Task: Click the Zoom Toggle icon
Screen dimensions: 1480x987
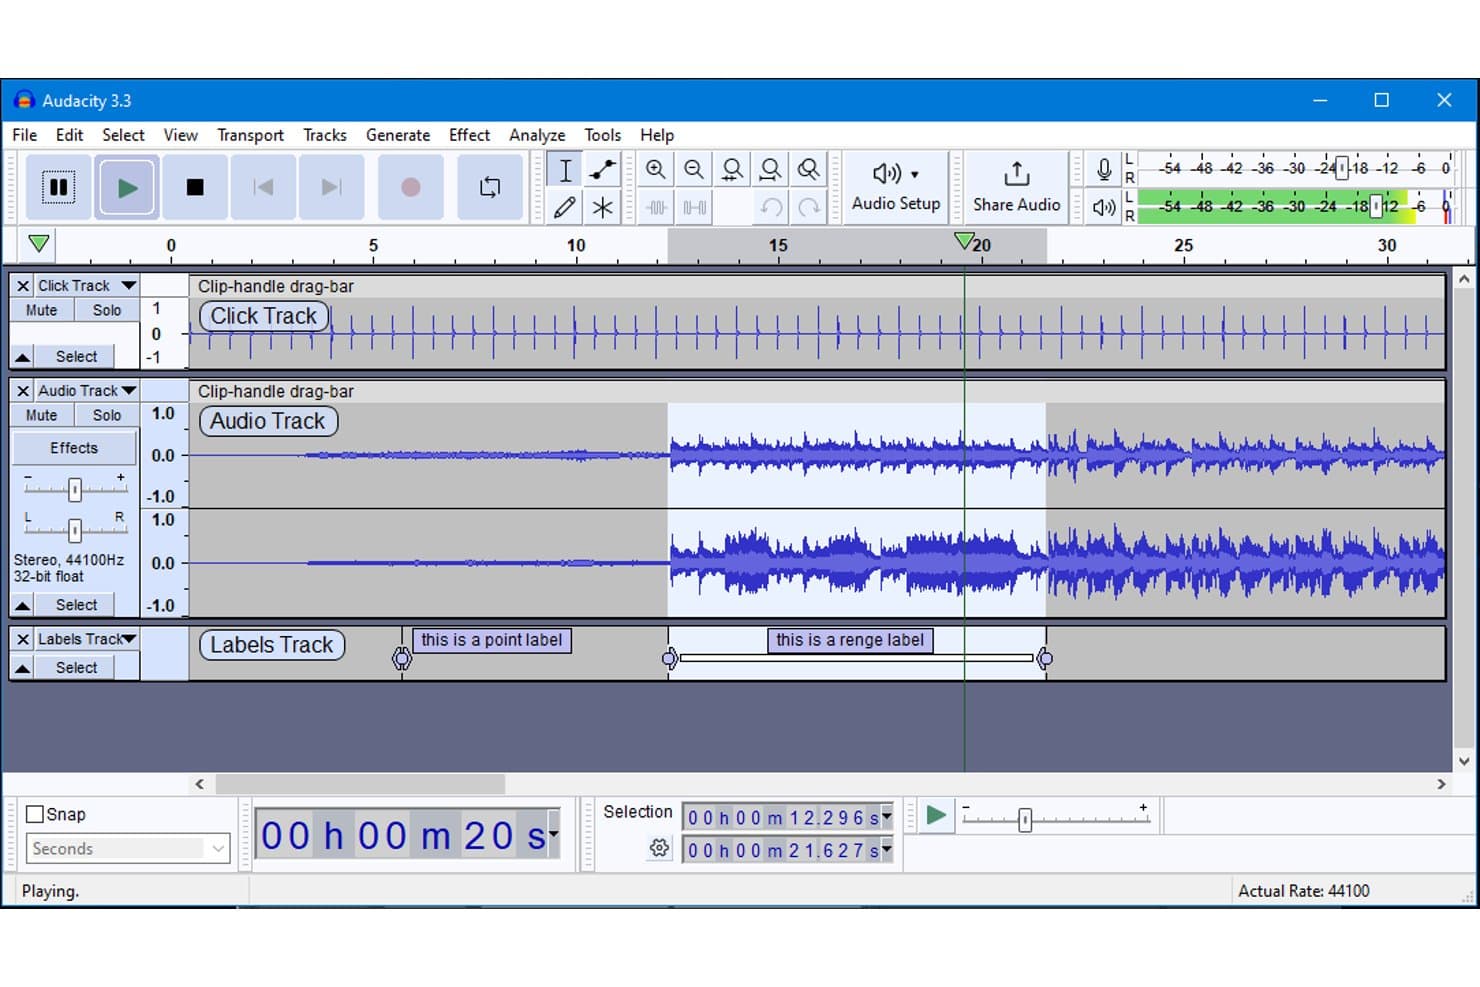Action: click(x=808, y=170)
